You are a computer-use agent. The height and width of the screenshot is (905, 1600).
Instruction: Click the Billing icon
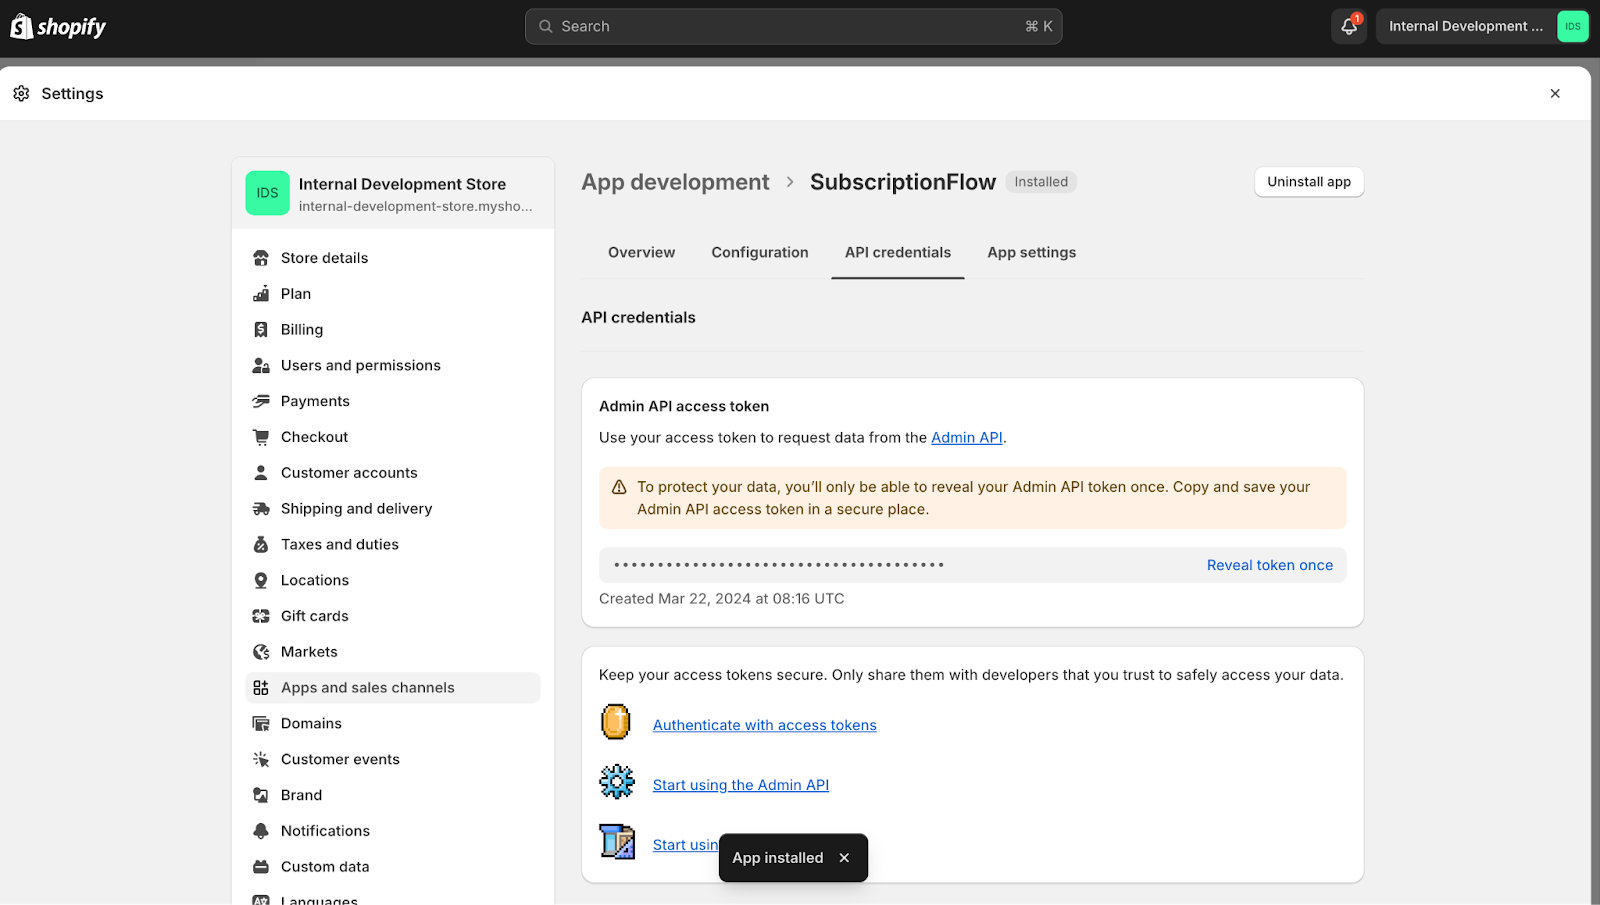[x=261, y=330]
